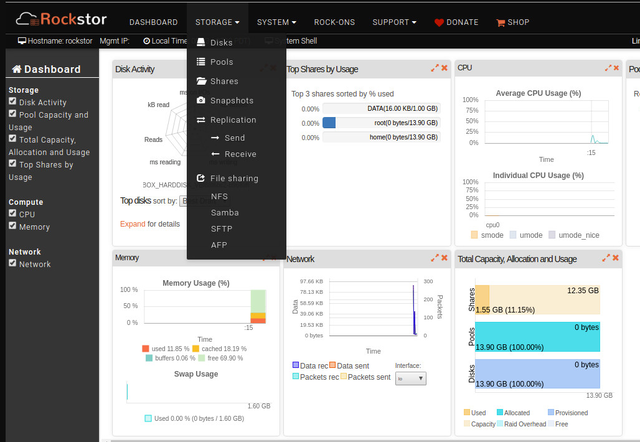Viewport: 640px width, 442px height.
Task: Click the File sharing icon
Action: pos(201,178)
